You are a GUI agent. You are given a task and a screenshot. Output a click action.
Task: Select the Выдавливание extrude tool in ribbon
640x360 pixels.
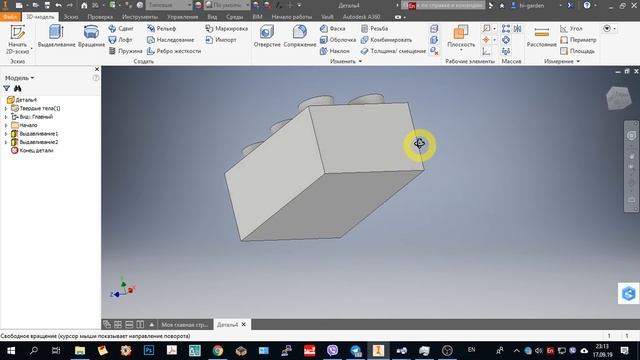pyautogui.click(x=57, y=36)
